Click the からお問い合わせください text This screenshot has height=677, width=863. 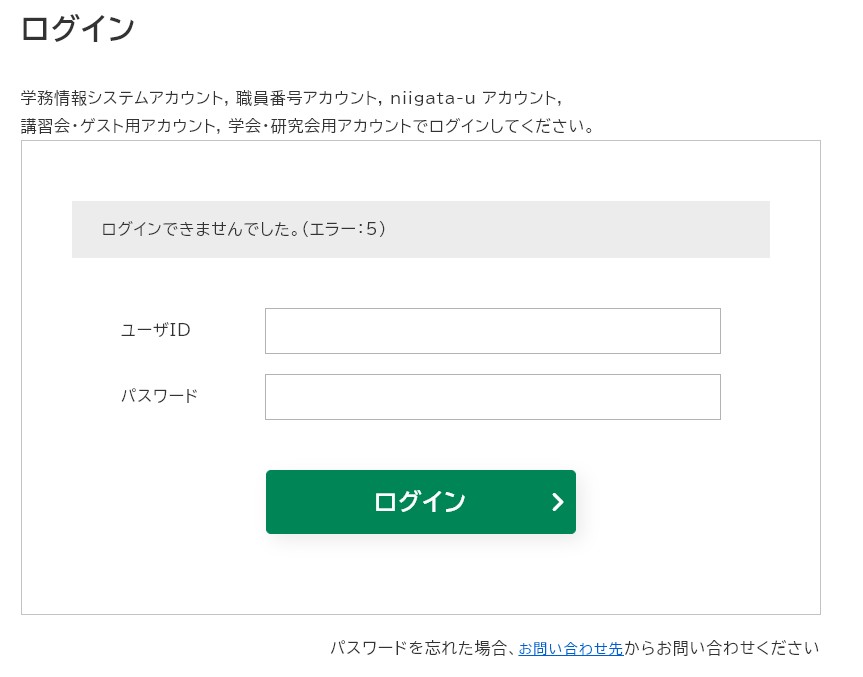720,648
